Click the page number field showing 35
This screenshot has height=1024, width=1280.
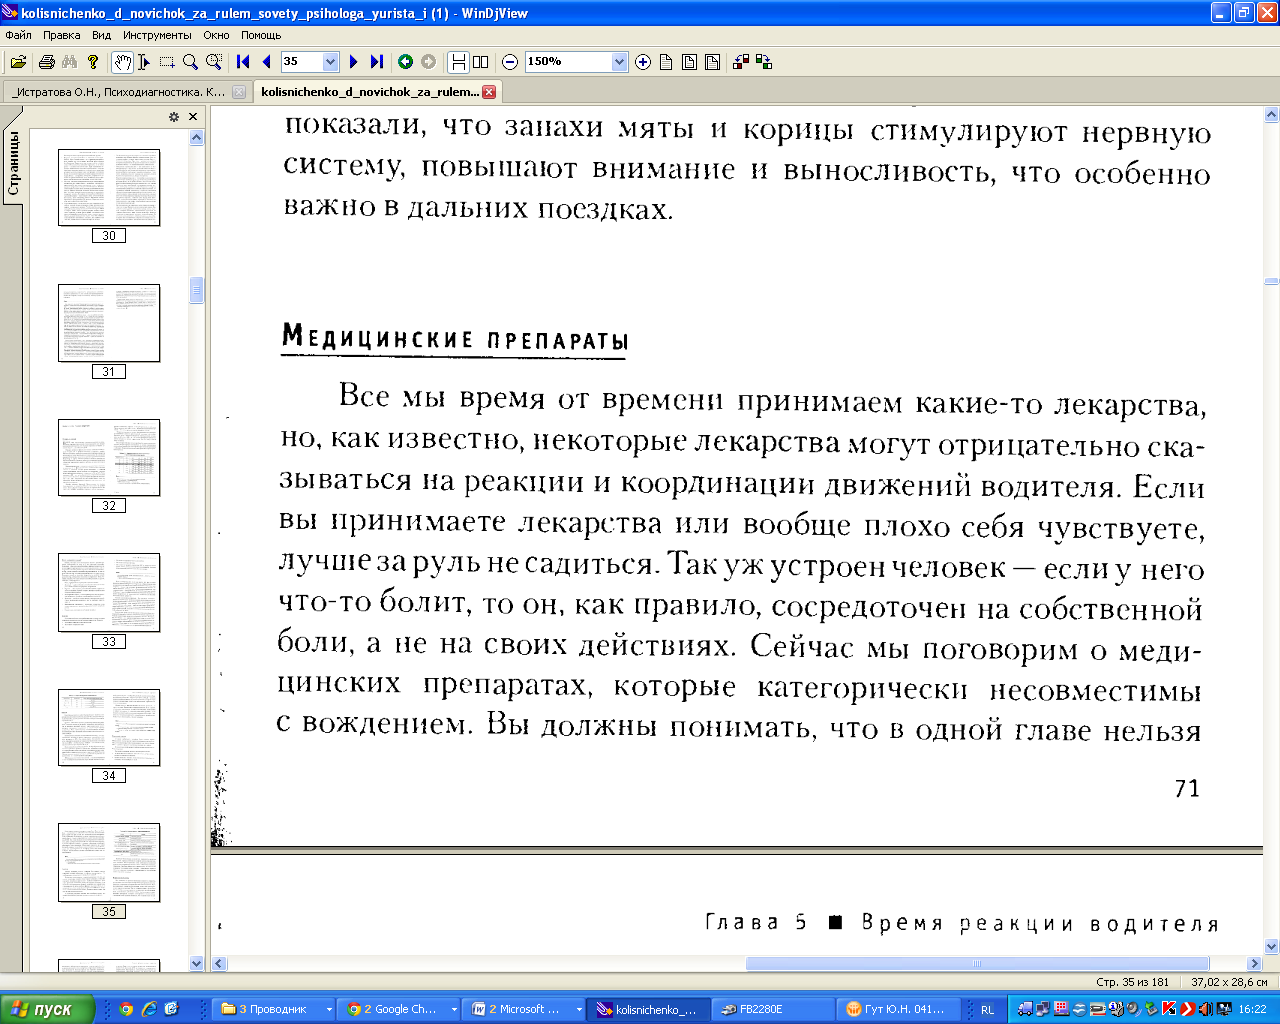[301, 62]
